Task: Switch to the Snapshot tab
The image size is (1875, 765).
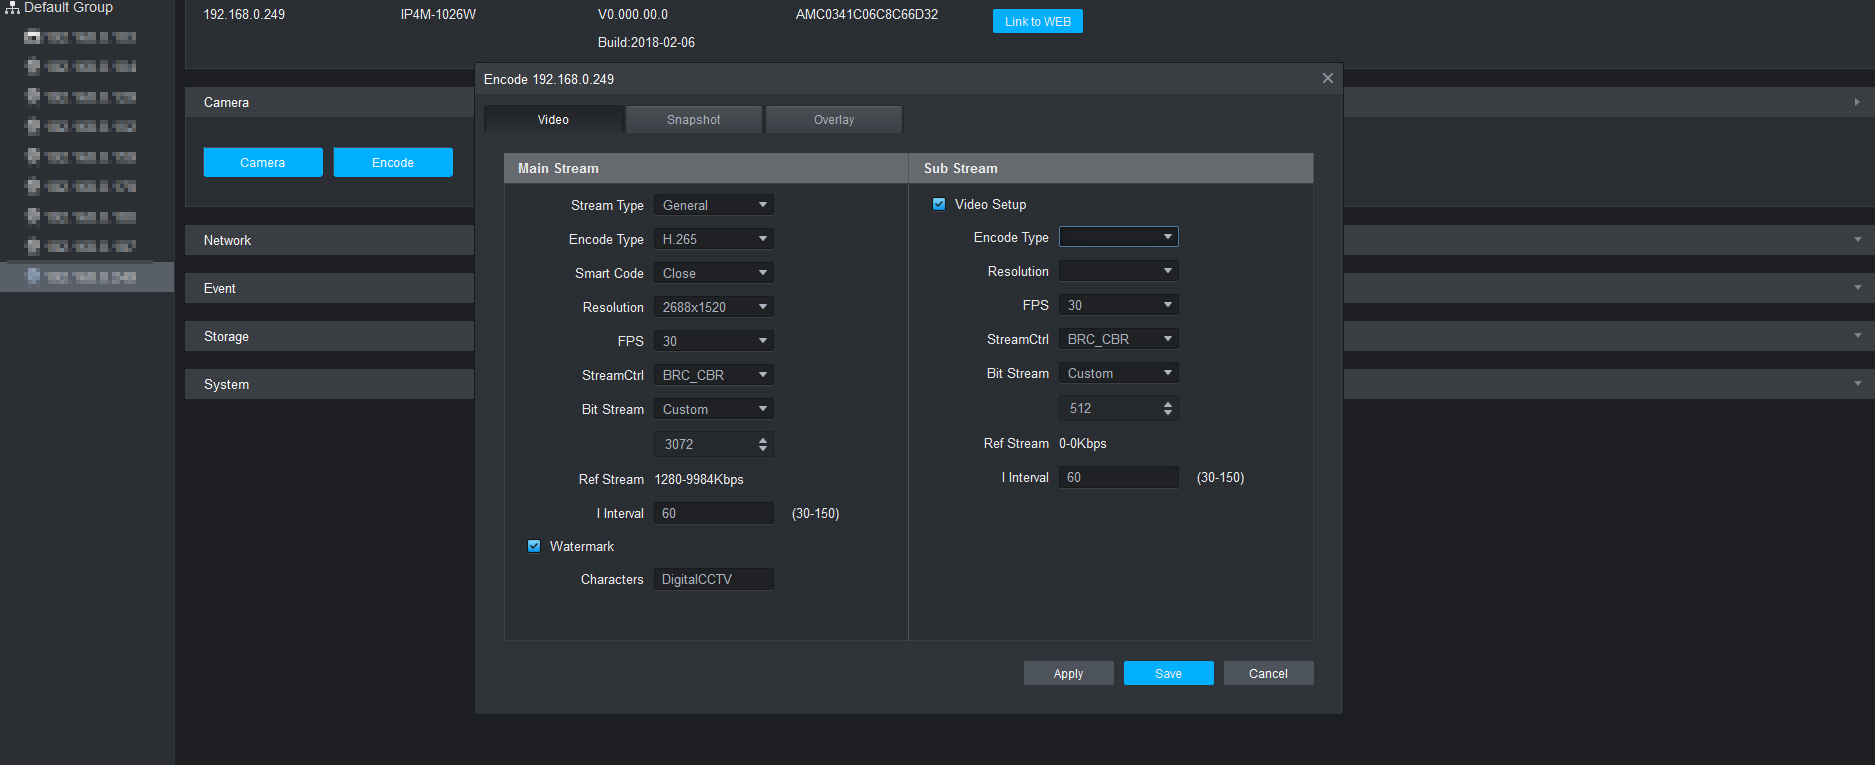Action: 694,119
